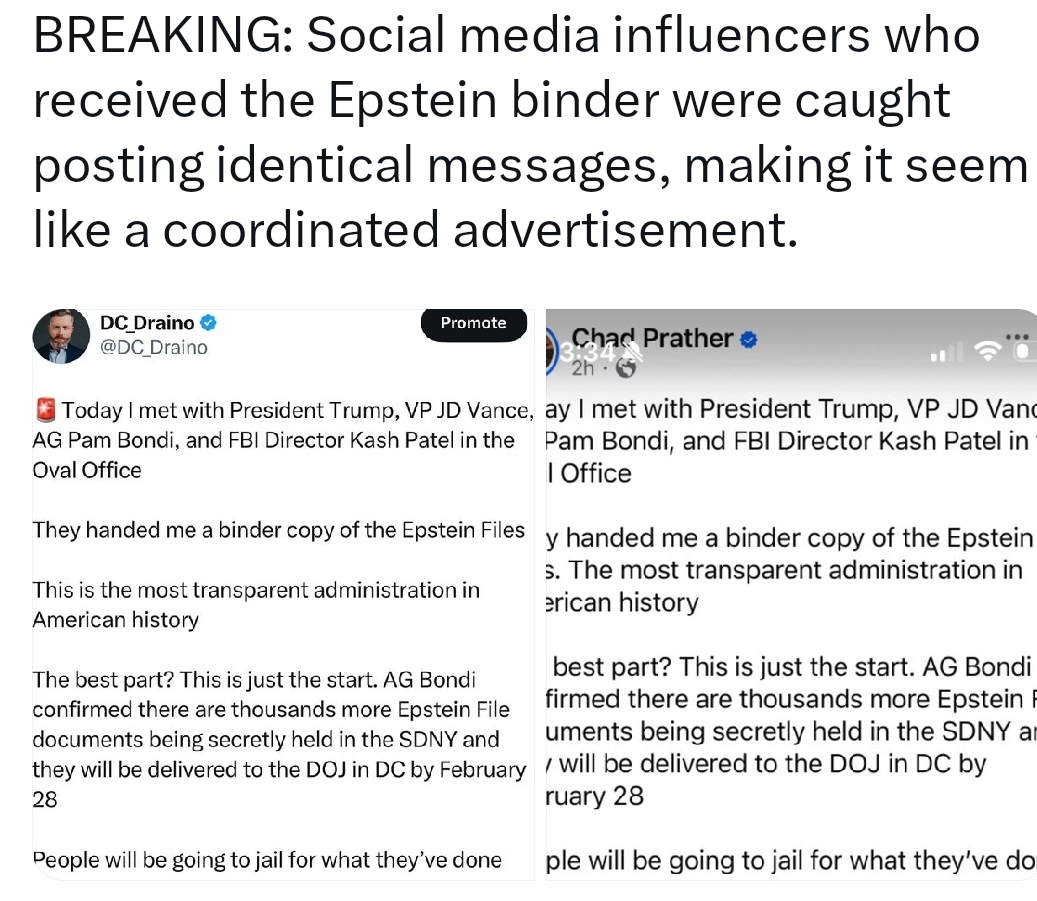This screenshot has height=901, width=1037.
Task: Click the 2h post timestamp
Action: click(583, 368)
